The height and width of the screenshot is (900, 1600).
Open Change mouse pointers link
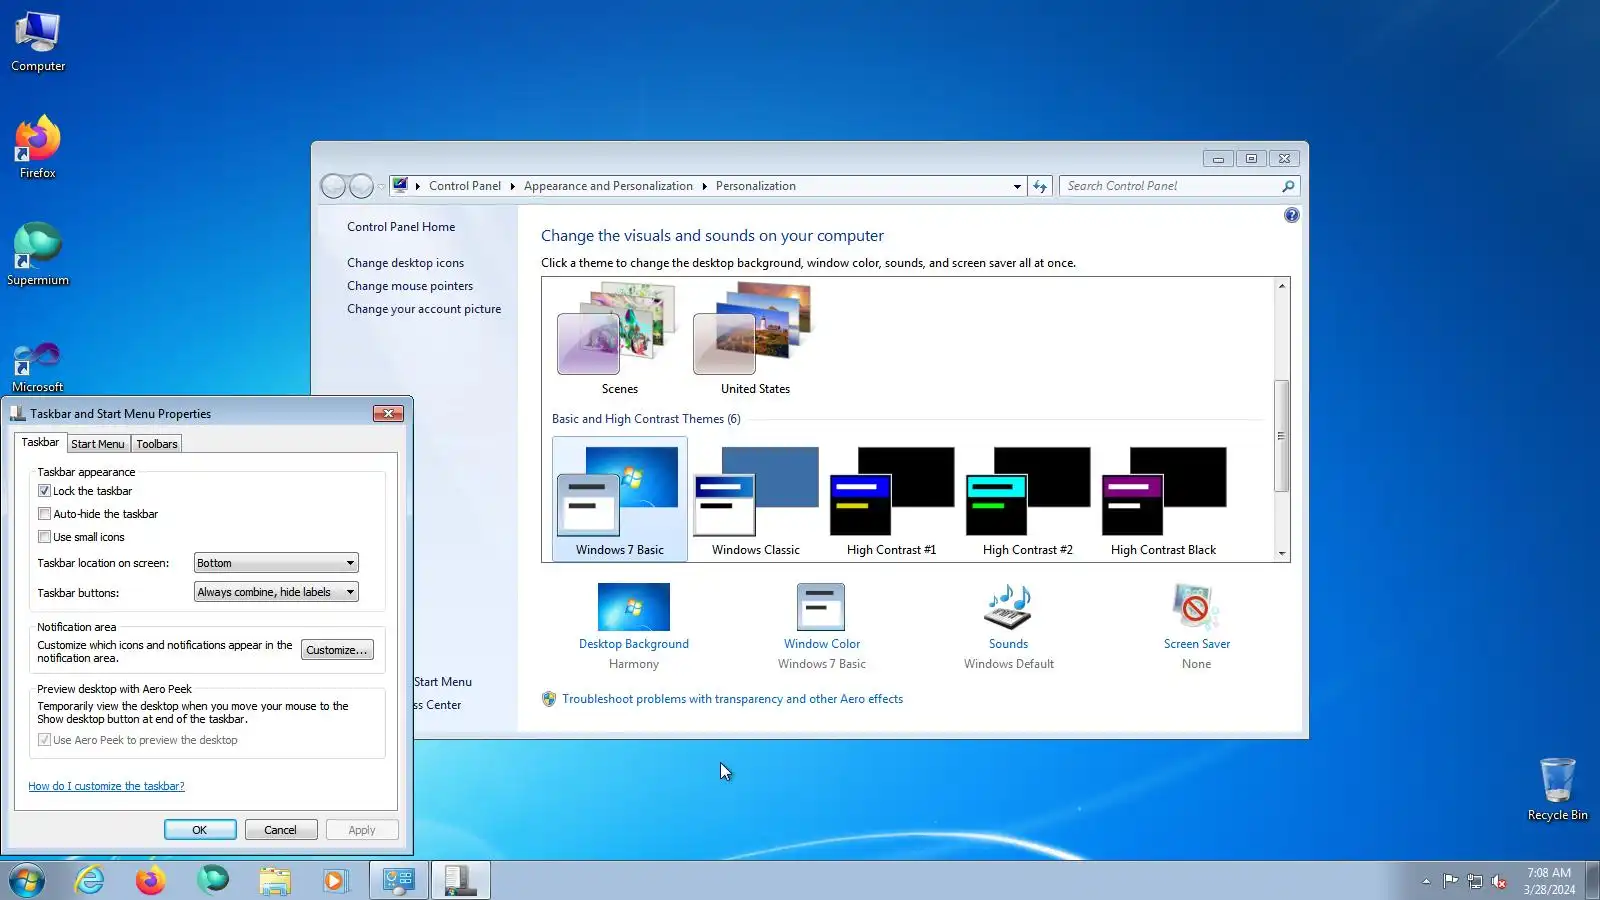click(410, 286)
